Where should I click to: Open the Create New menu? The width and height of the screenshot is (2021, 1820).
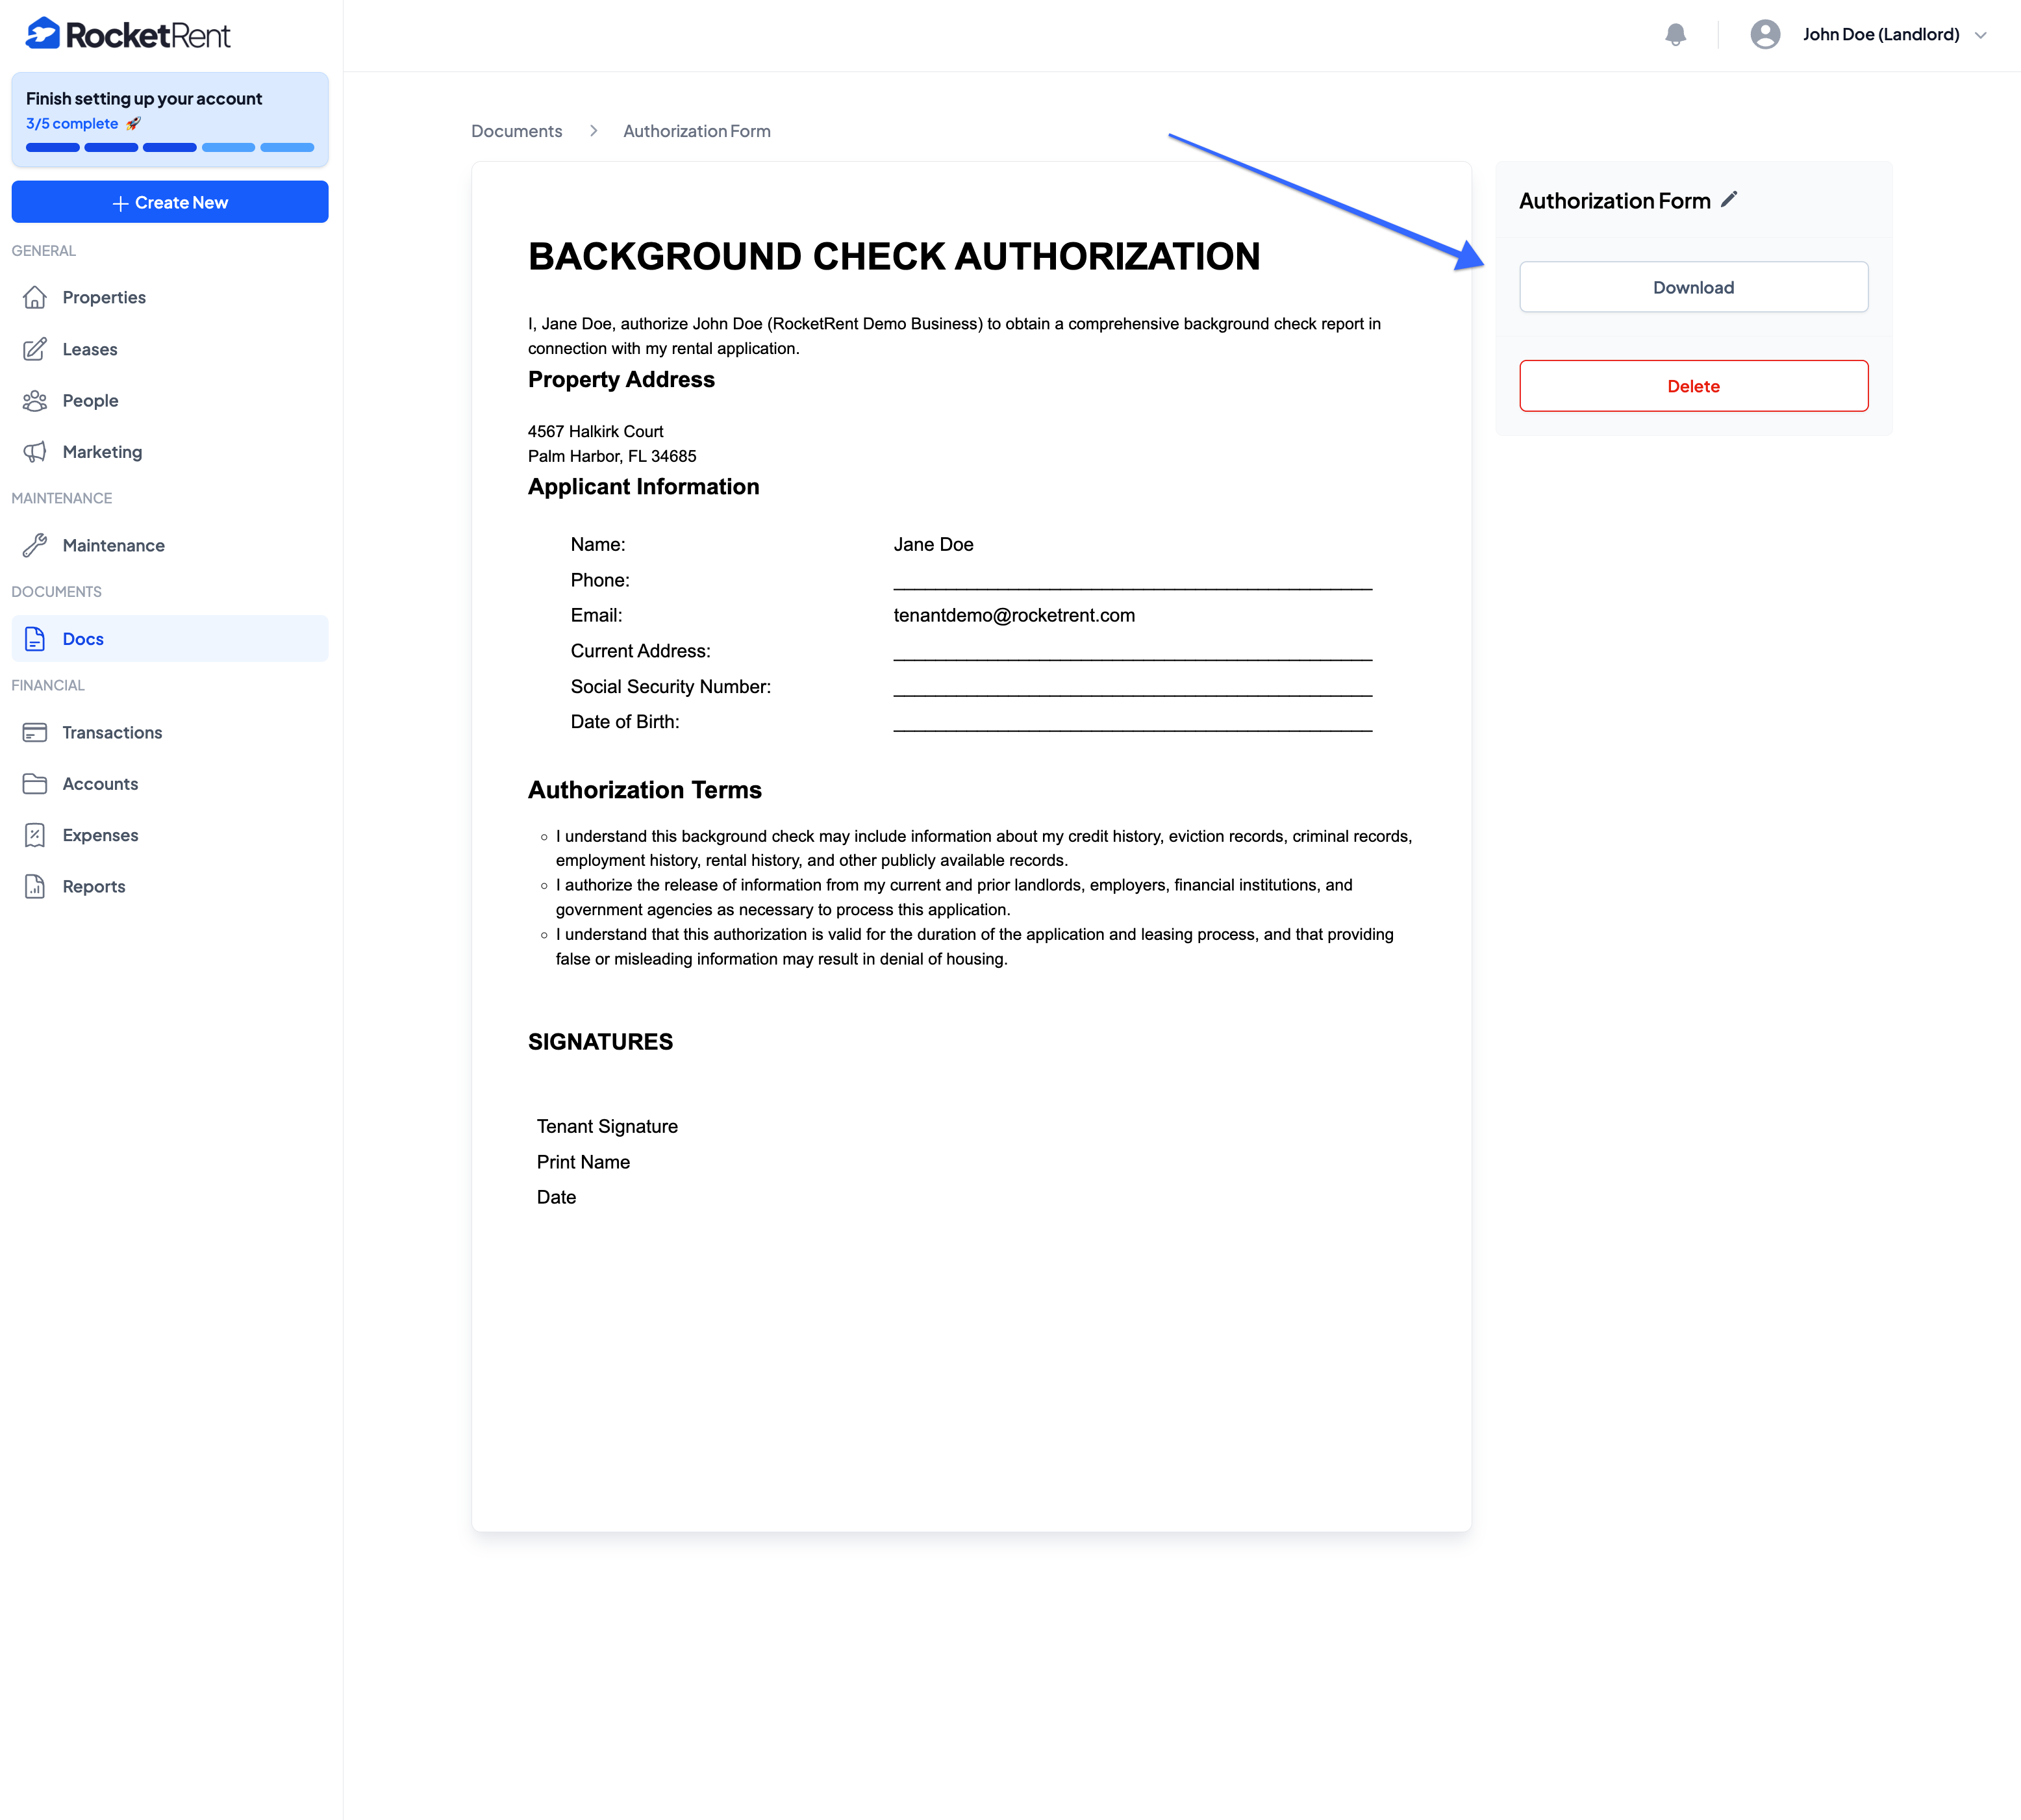coord(170,202)
